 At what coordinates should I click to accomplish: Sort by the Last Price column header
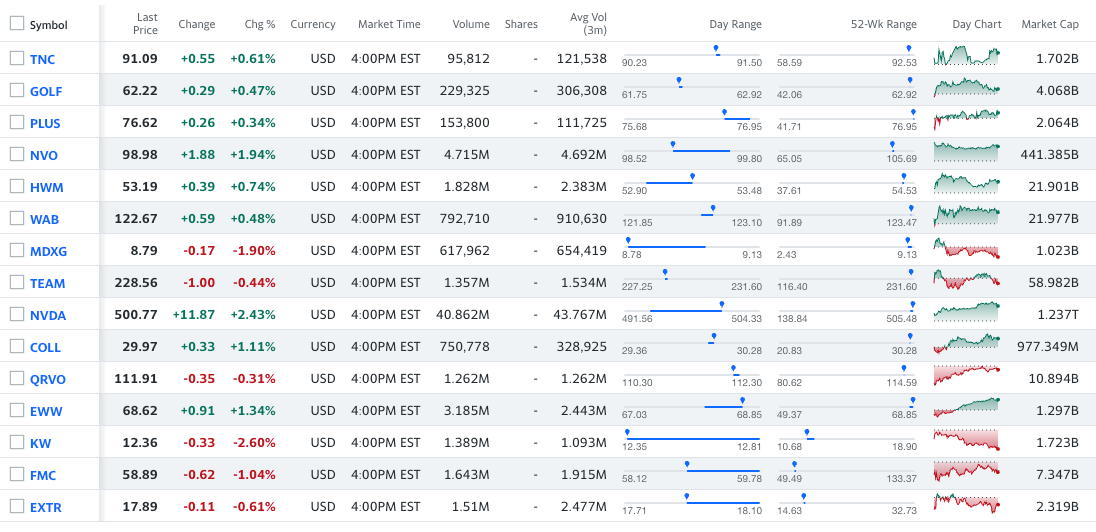coord(147,24)
